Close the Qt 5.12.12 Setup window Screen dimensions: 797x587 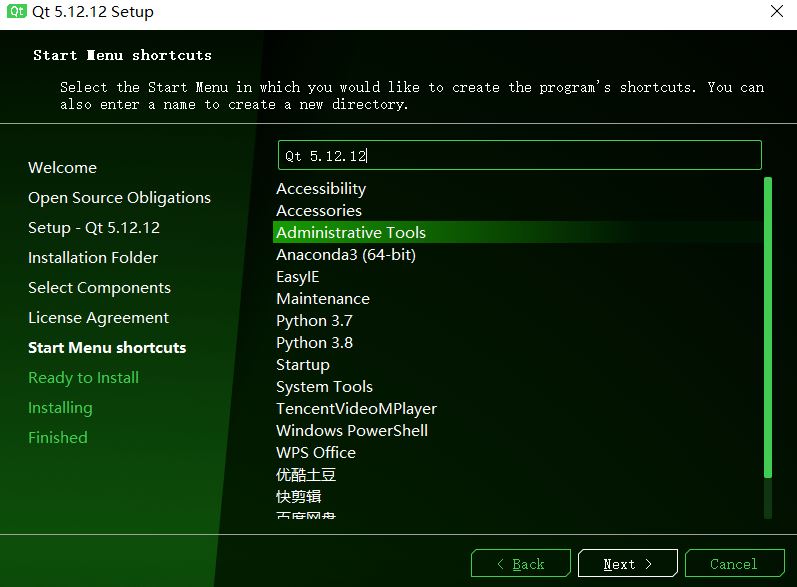pos(776,11)
